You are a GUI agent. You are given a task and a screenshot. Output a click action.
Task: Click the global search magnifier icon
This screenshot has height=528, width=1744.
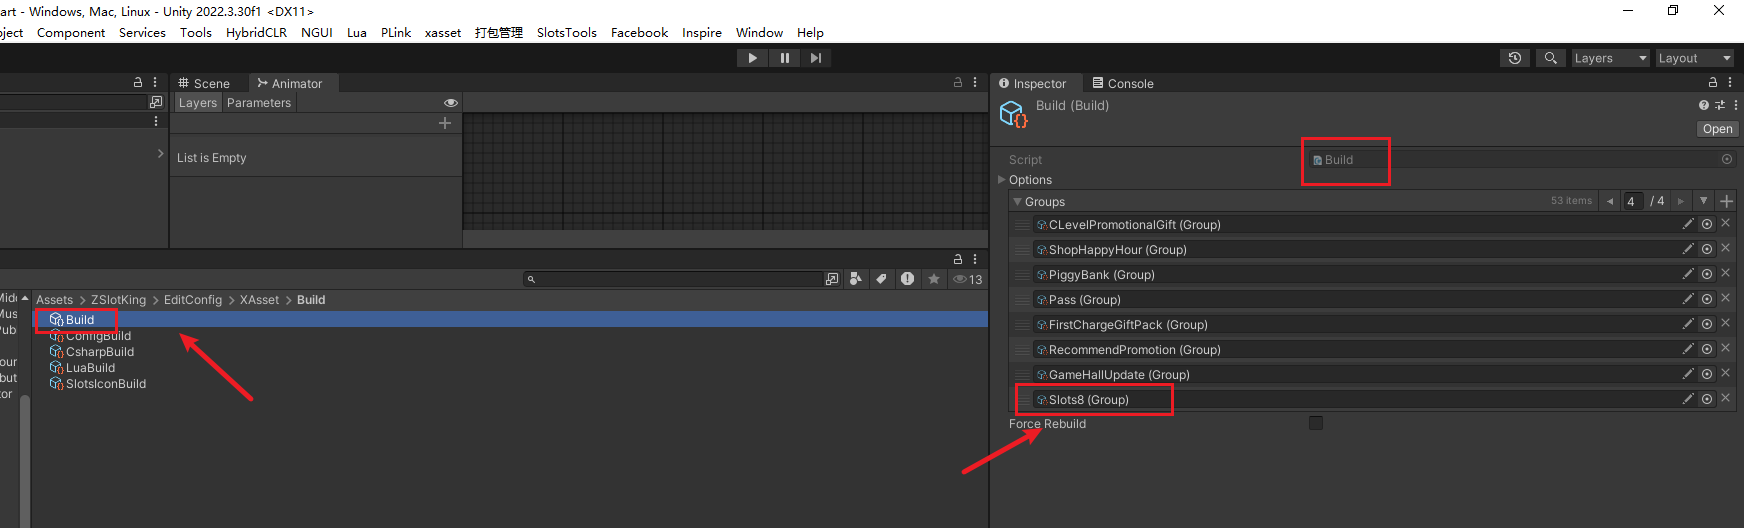point(1550,58)
